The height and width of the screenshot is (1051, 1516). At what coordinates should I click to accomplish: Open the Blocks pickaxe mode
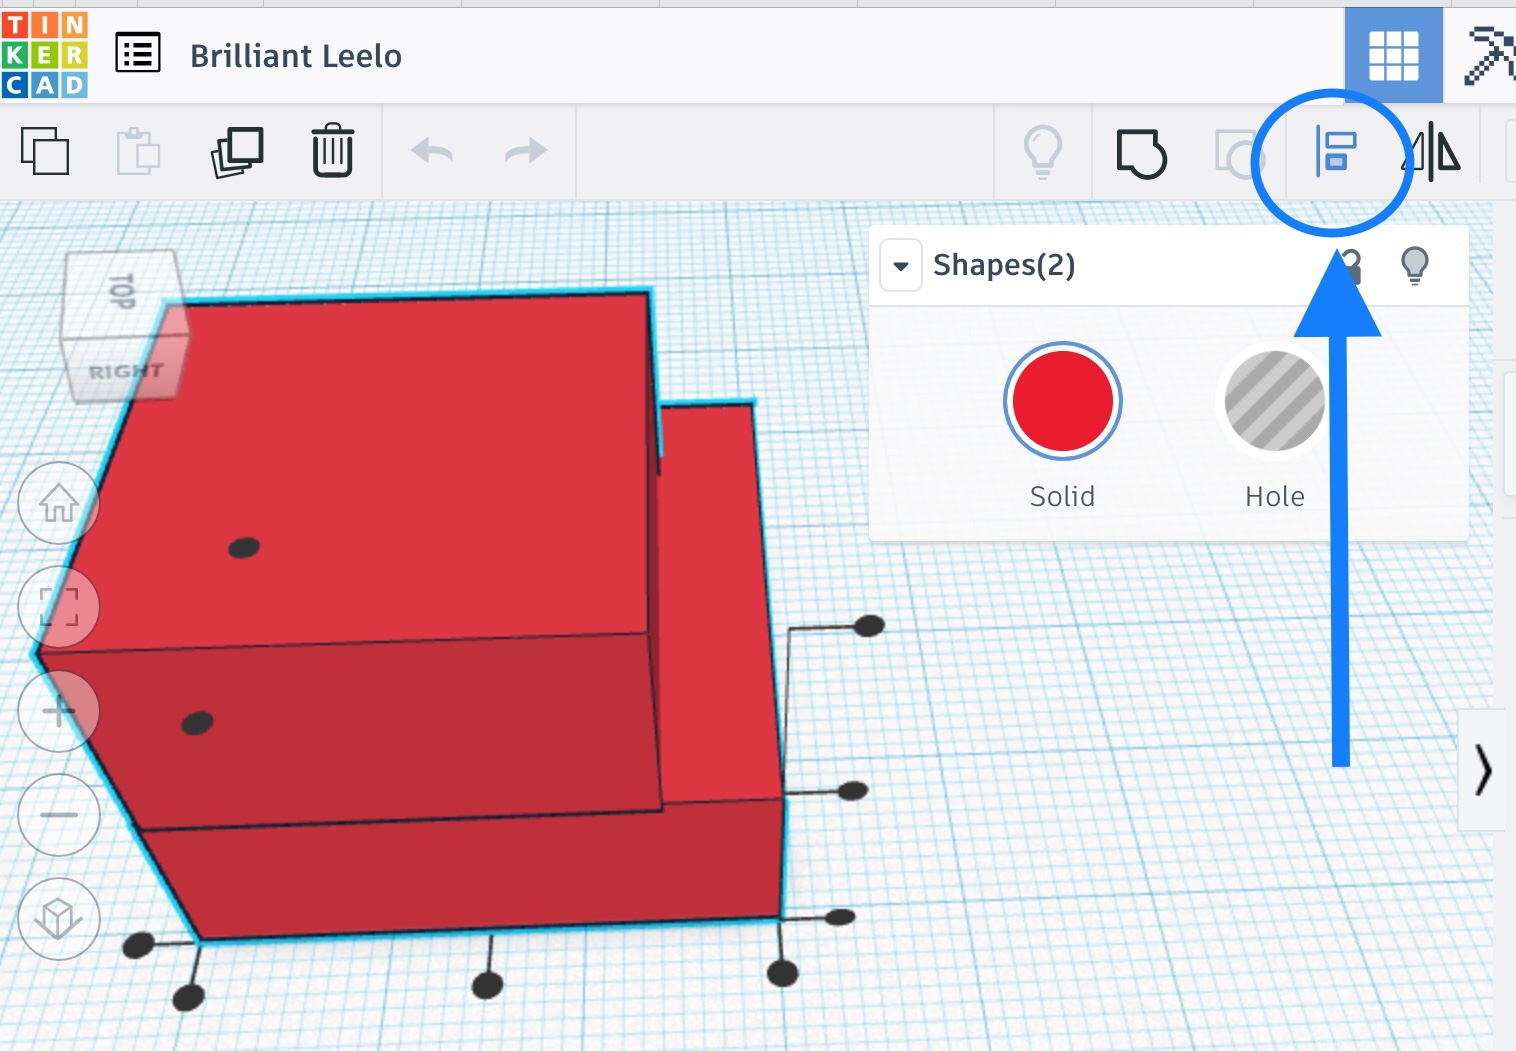pyautogui.click(x=1488, y=56)
